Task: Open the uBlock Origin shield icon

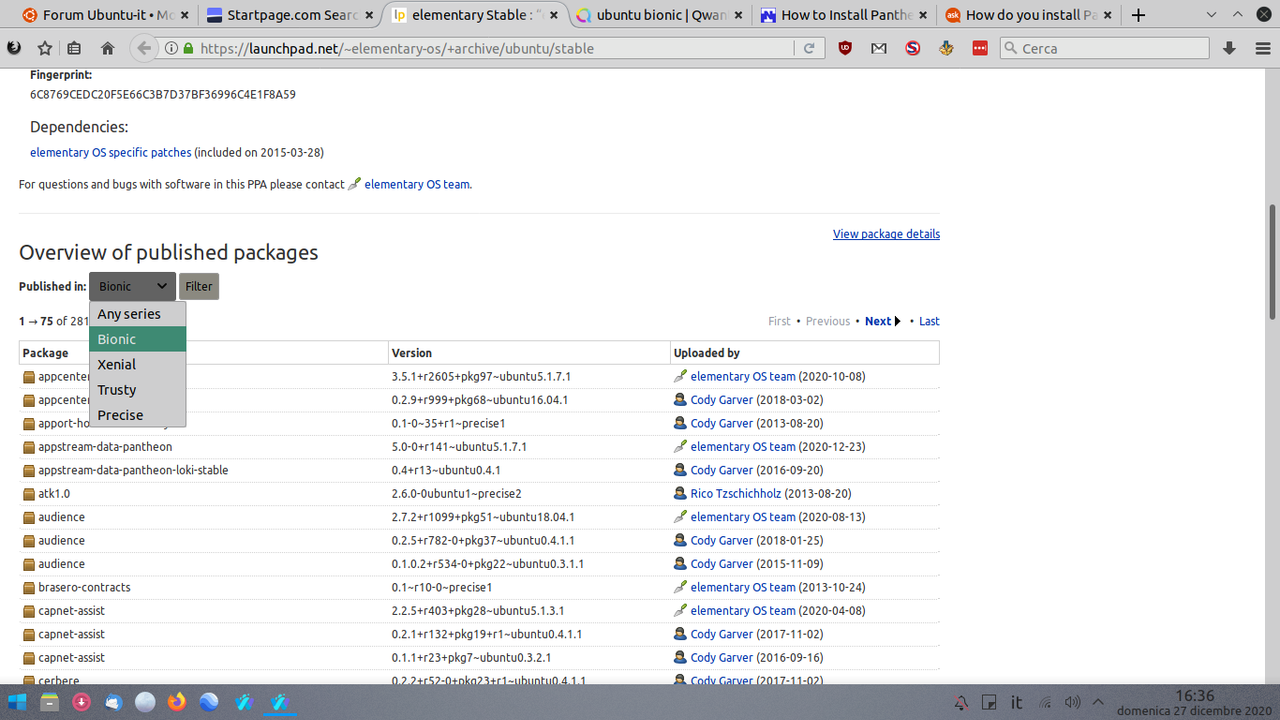Action: (x=845, y=48)
